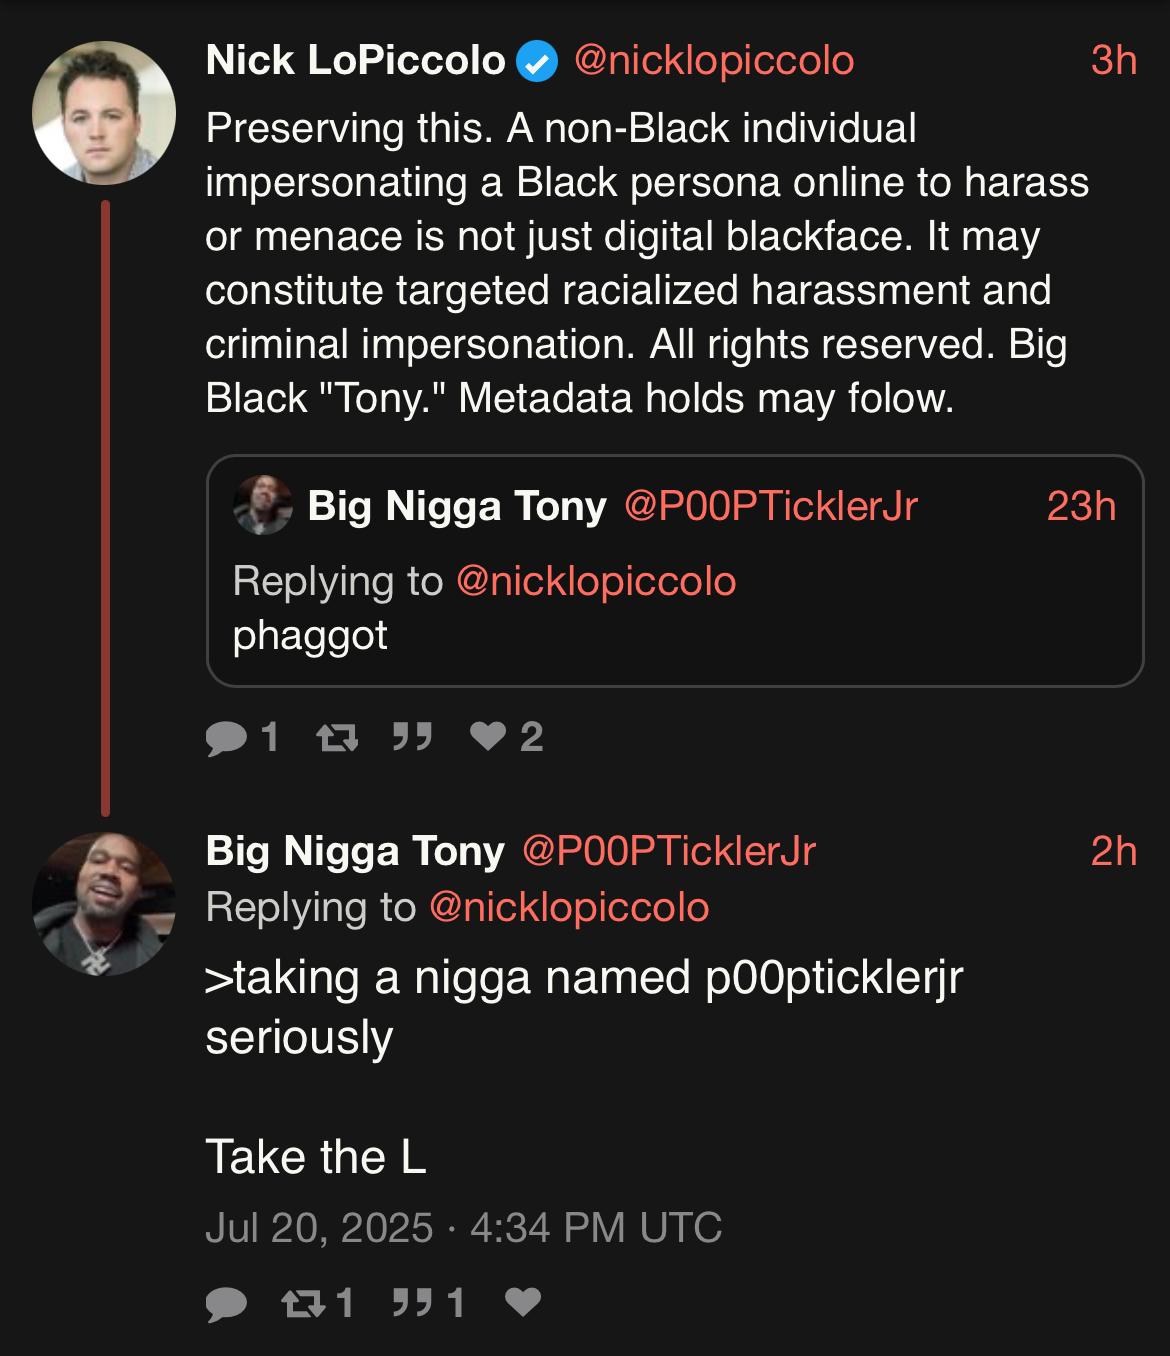Screen dimensions: 1170x1356
Task: Open the Nick LoPiccolo display name link
Action: (x=355, y=61)
